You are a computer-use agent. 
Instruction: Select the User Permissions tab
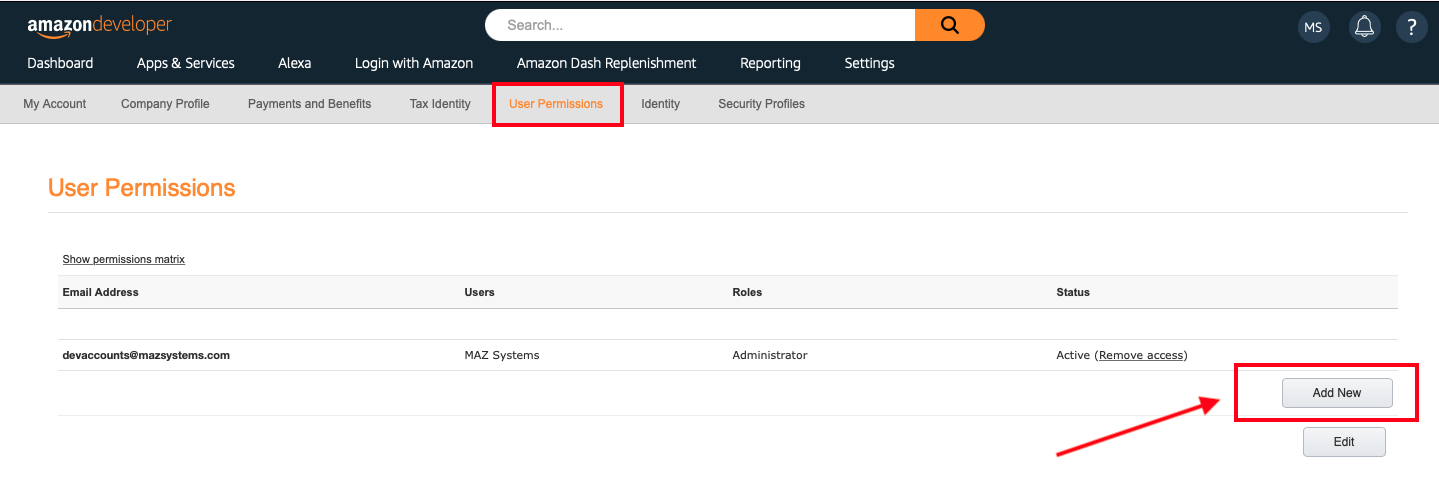click(556, 104)
